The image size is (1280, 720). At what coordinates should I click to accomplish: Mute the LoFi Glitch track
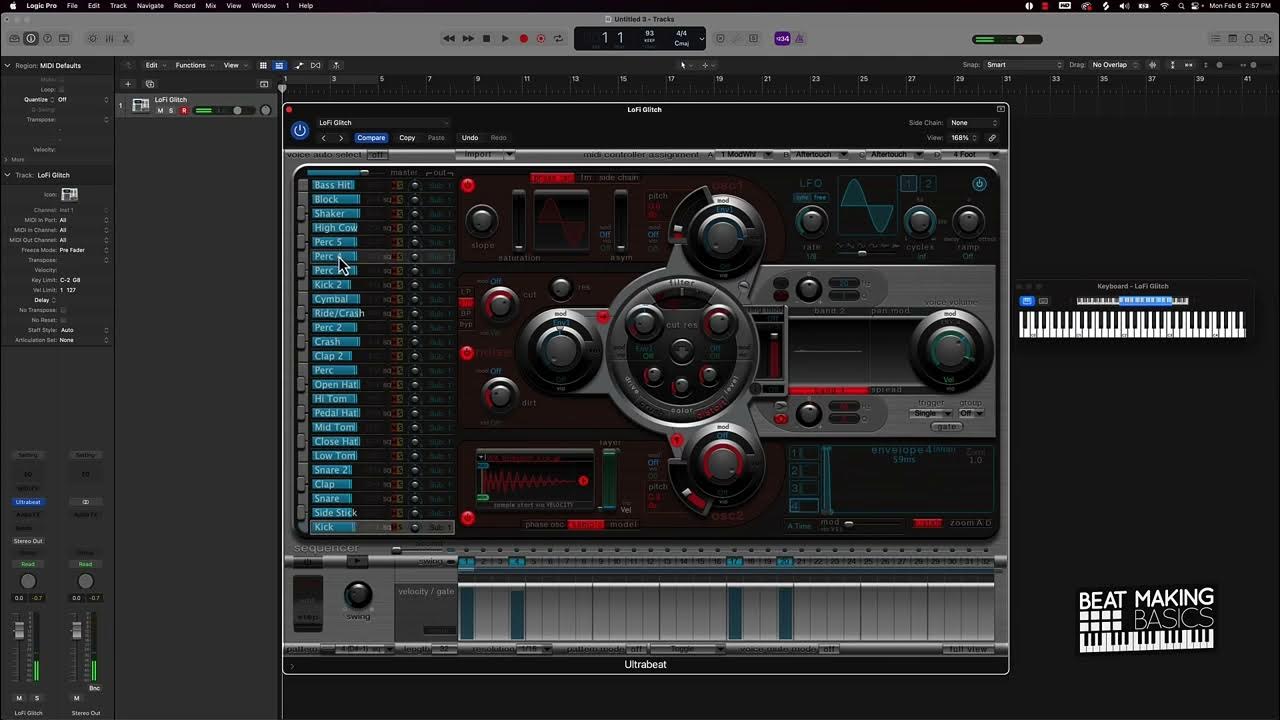click(160, 110)
